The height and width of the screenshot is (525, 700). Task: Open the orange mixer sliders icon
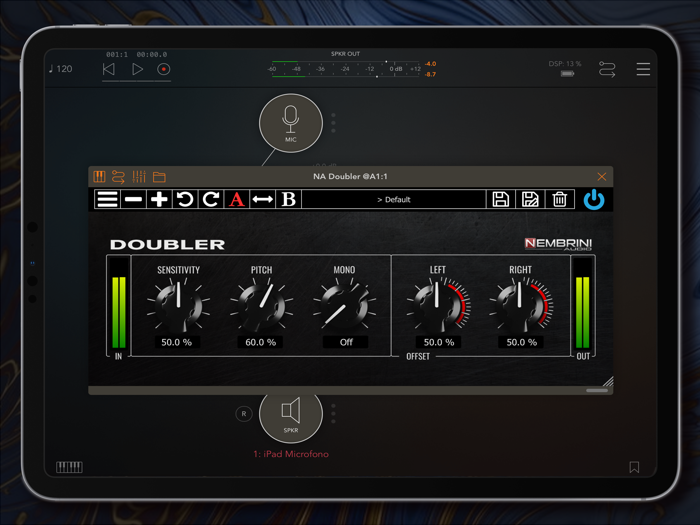point(139,177)
